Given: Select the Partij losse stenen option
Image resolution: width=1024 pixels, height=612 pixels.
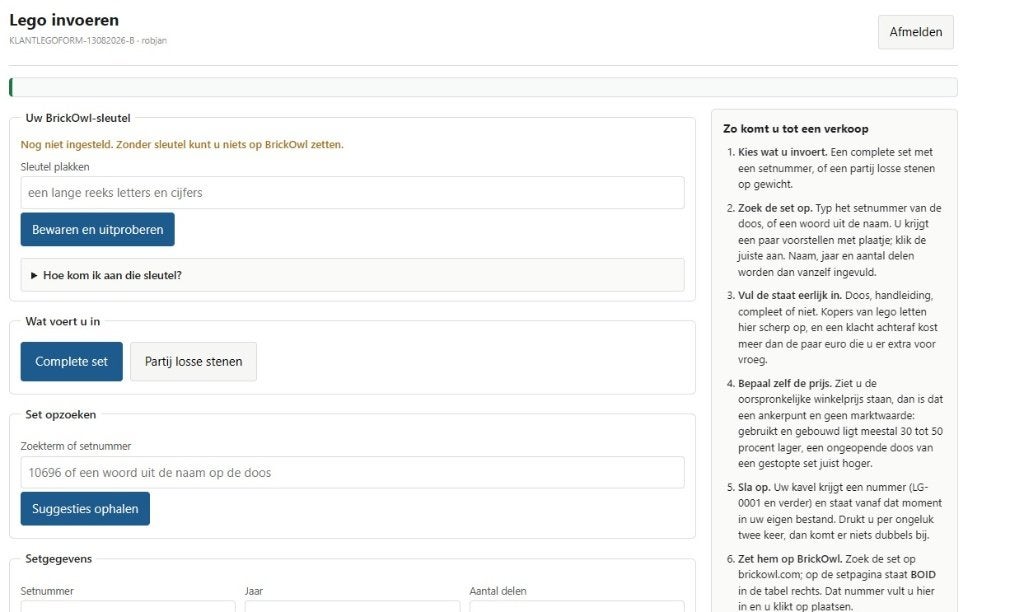Looking at the screenshot, I should (x=193, y=361).
